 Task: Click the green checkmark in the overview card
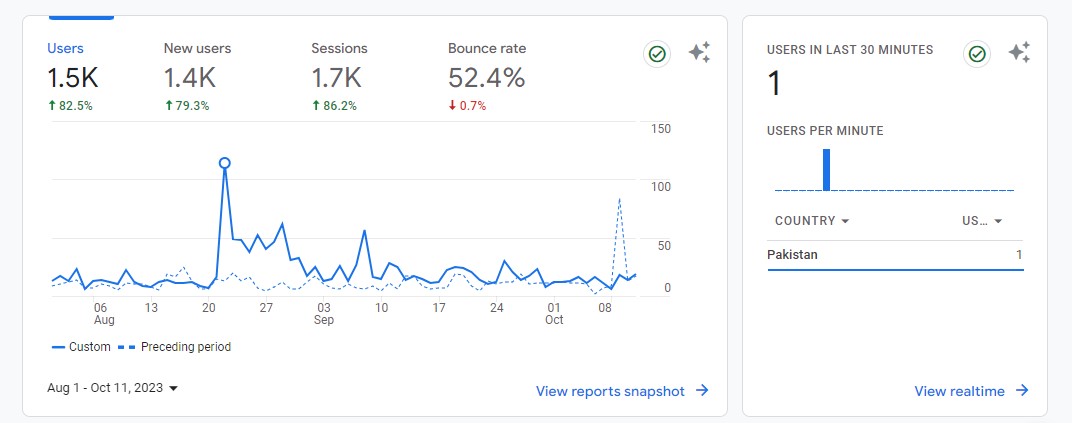[657, 54]
